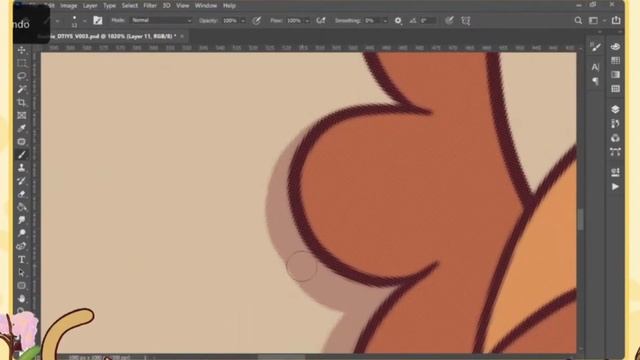Viewport: 640px width, 360px height.
Task: Toggle pressure for opacity button
Action: 256,20
